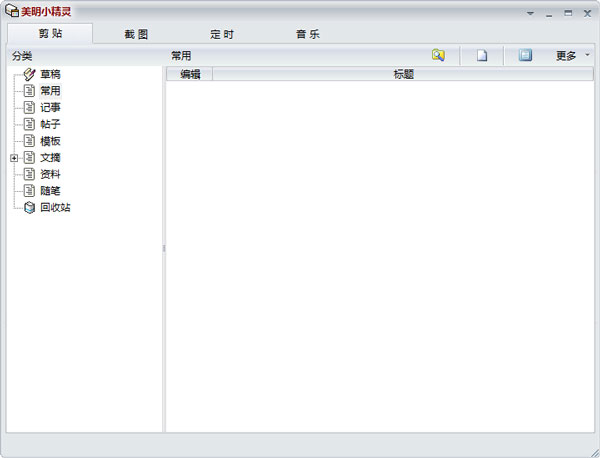Click the 随笔 document icon

point(29,191)
